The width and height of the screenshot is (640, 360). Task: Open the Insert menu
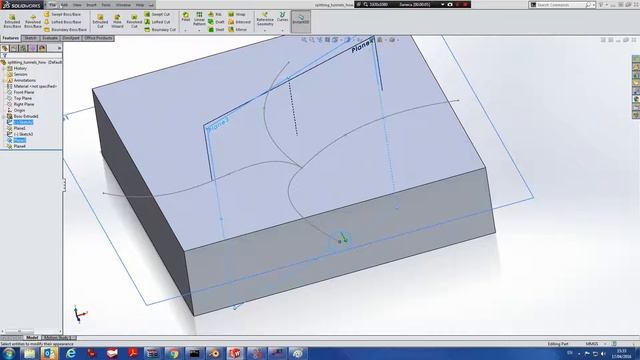[x=91, y=5]
